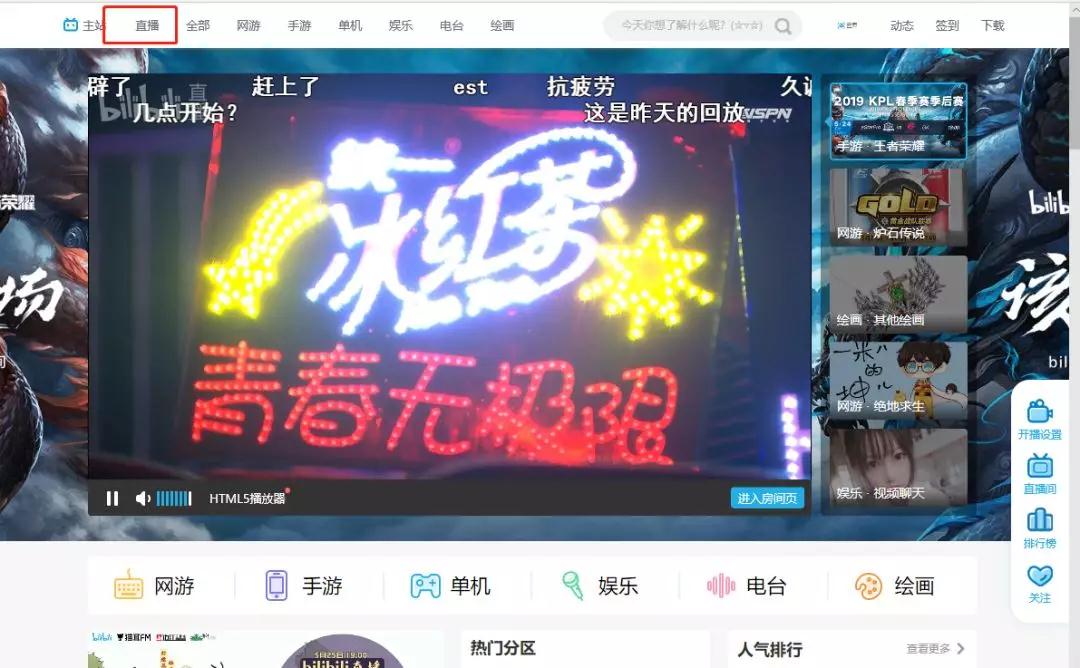The width and height of the screenshot is (1080, 668).
Task: Click the 签到 check-in link
Action: tap(947, 25)
